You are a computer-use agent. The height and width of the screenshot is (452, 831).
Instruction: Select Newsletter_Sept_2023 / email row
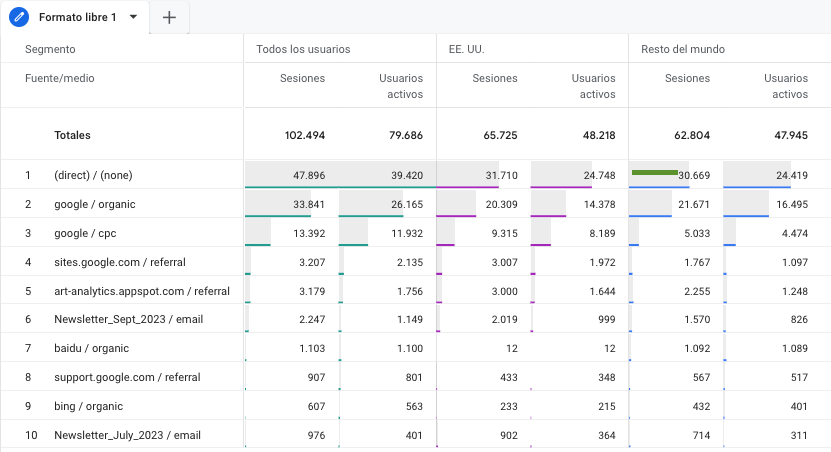click(x=127, y=320)
